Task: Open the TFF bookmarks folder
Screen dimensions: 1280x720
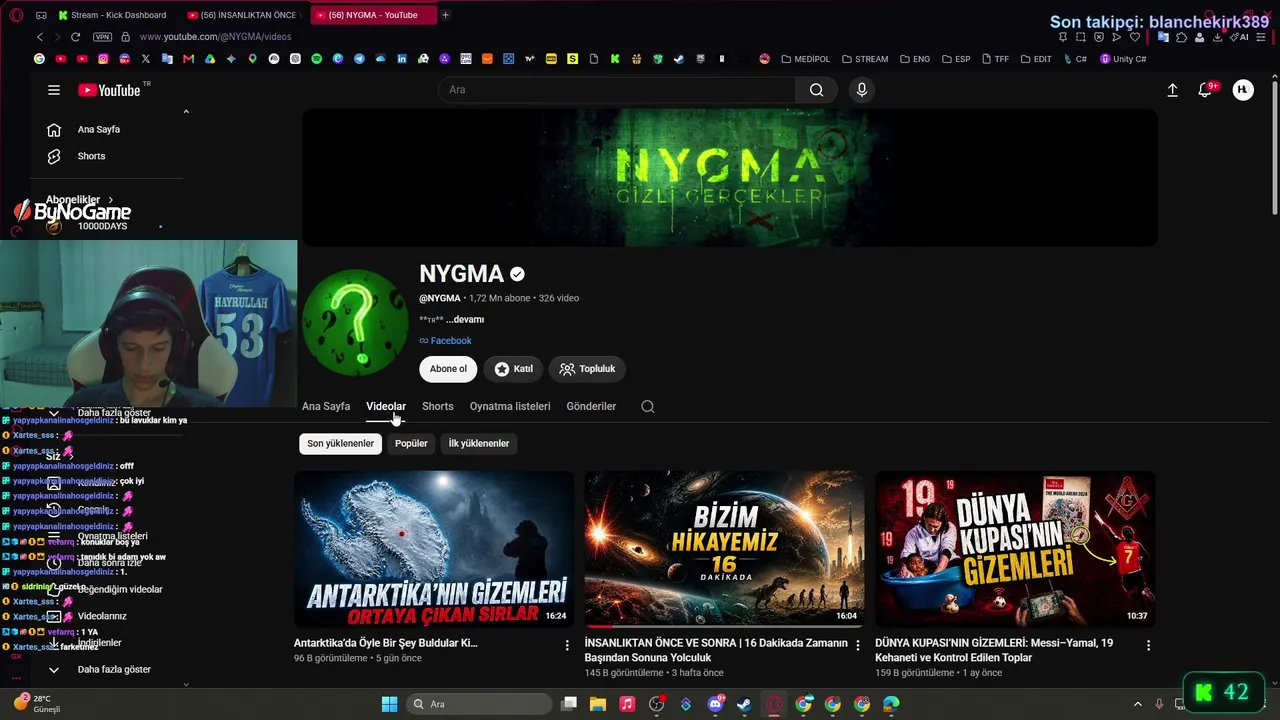Action: point(995,59)
